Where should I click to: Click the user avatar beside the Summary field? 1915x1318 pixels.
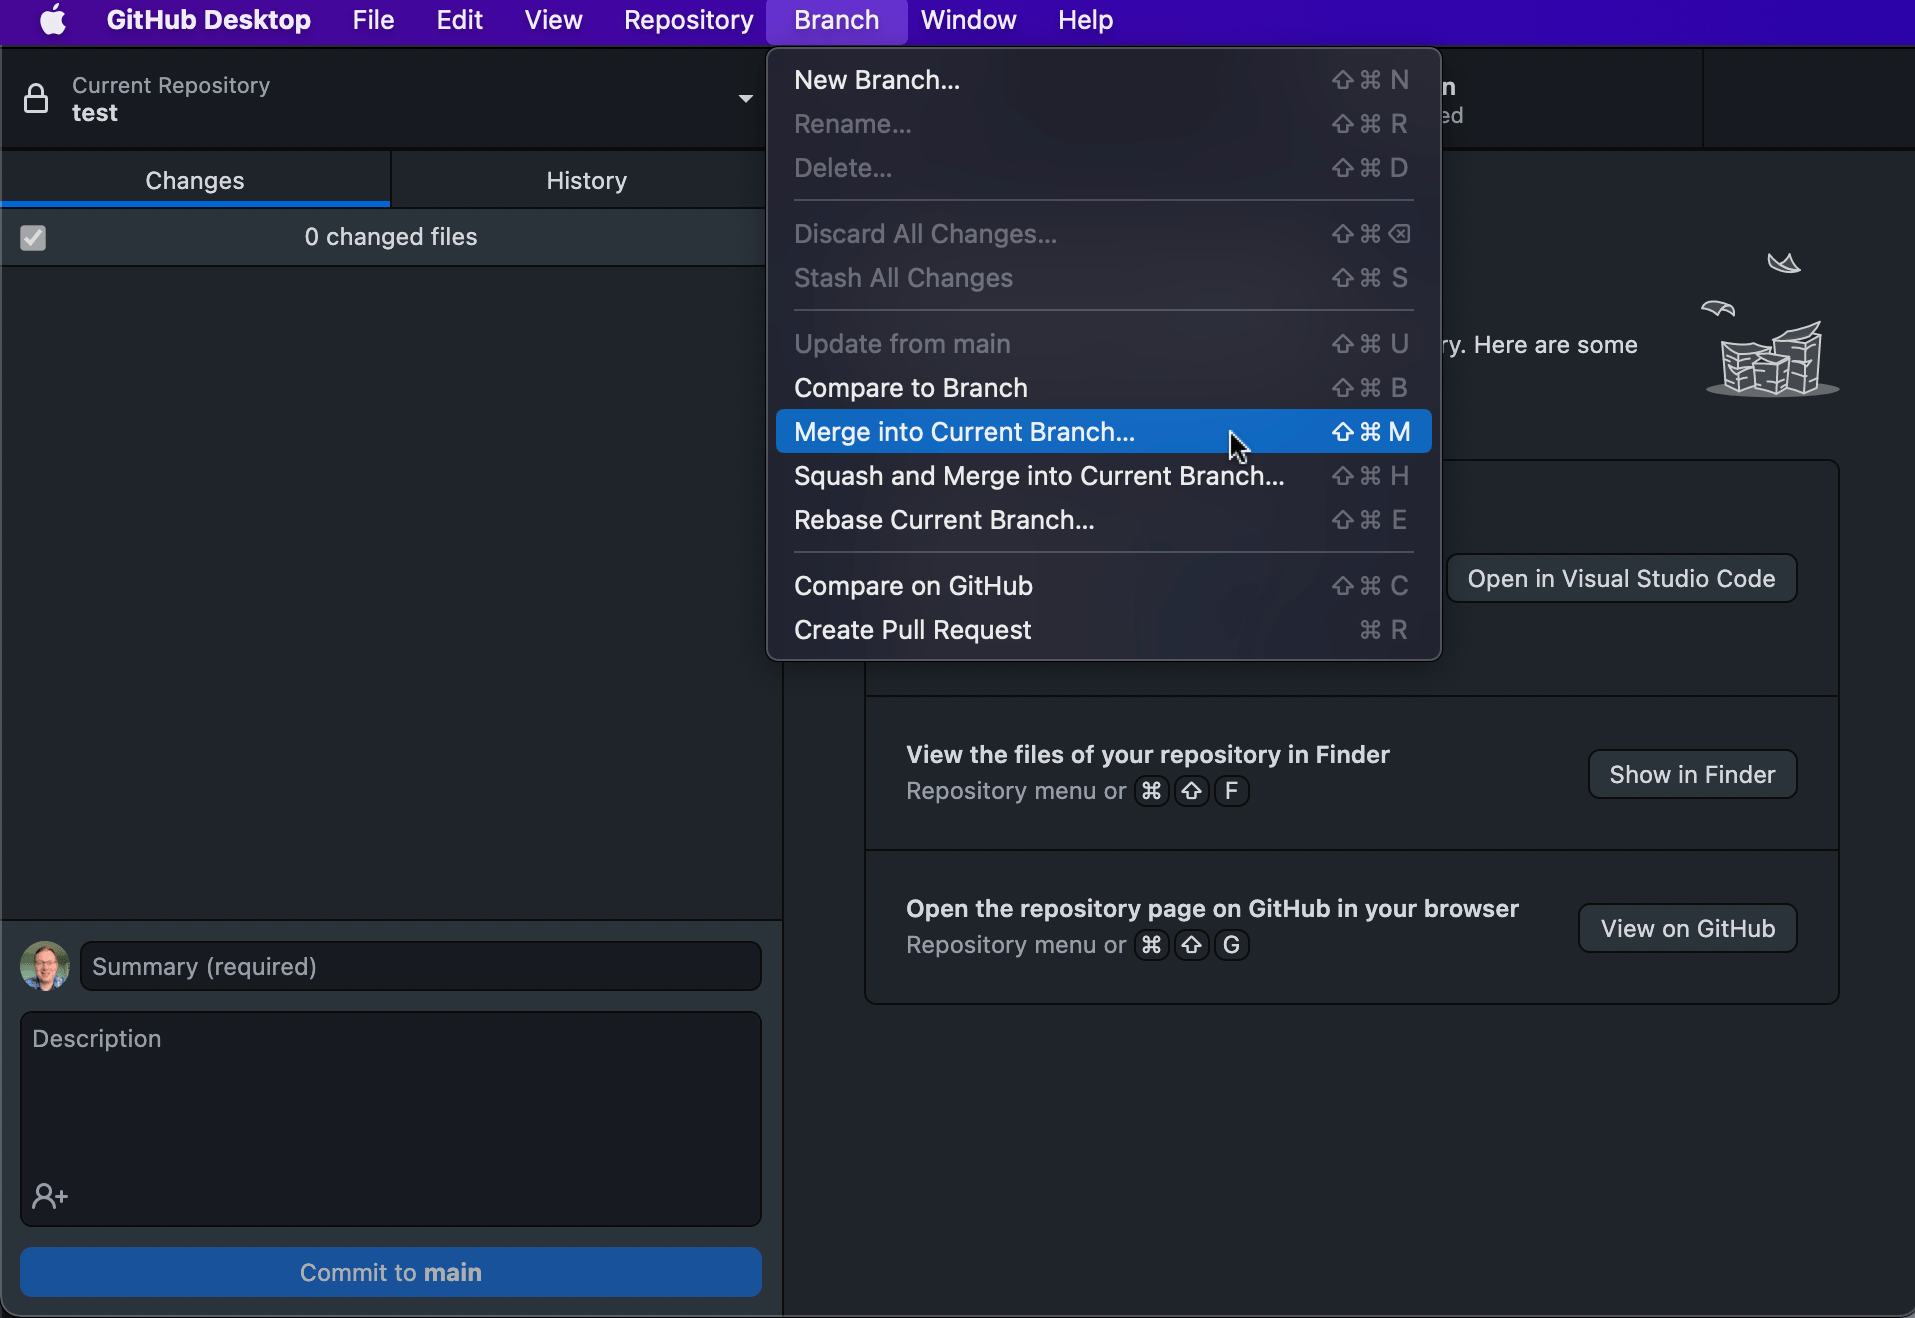click(44, 965)
